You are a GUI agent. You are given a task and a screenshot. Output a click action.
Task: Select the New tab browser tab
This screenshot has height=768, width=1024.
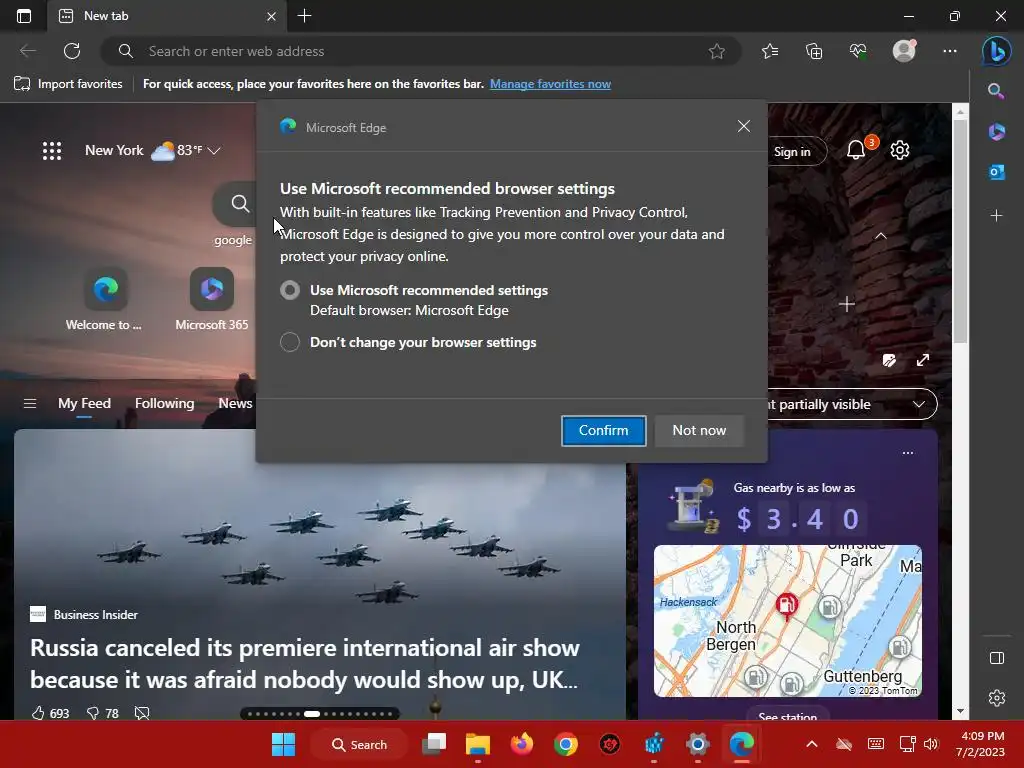[168, 16]
